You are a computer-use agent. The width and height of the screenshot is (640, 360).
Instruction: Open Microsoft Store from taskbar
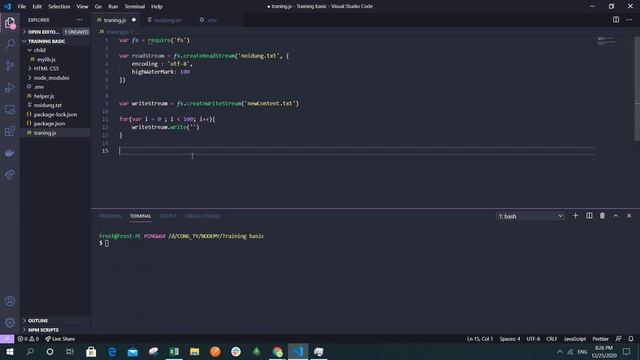tap(91, 351)
